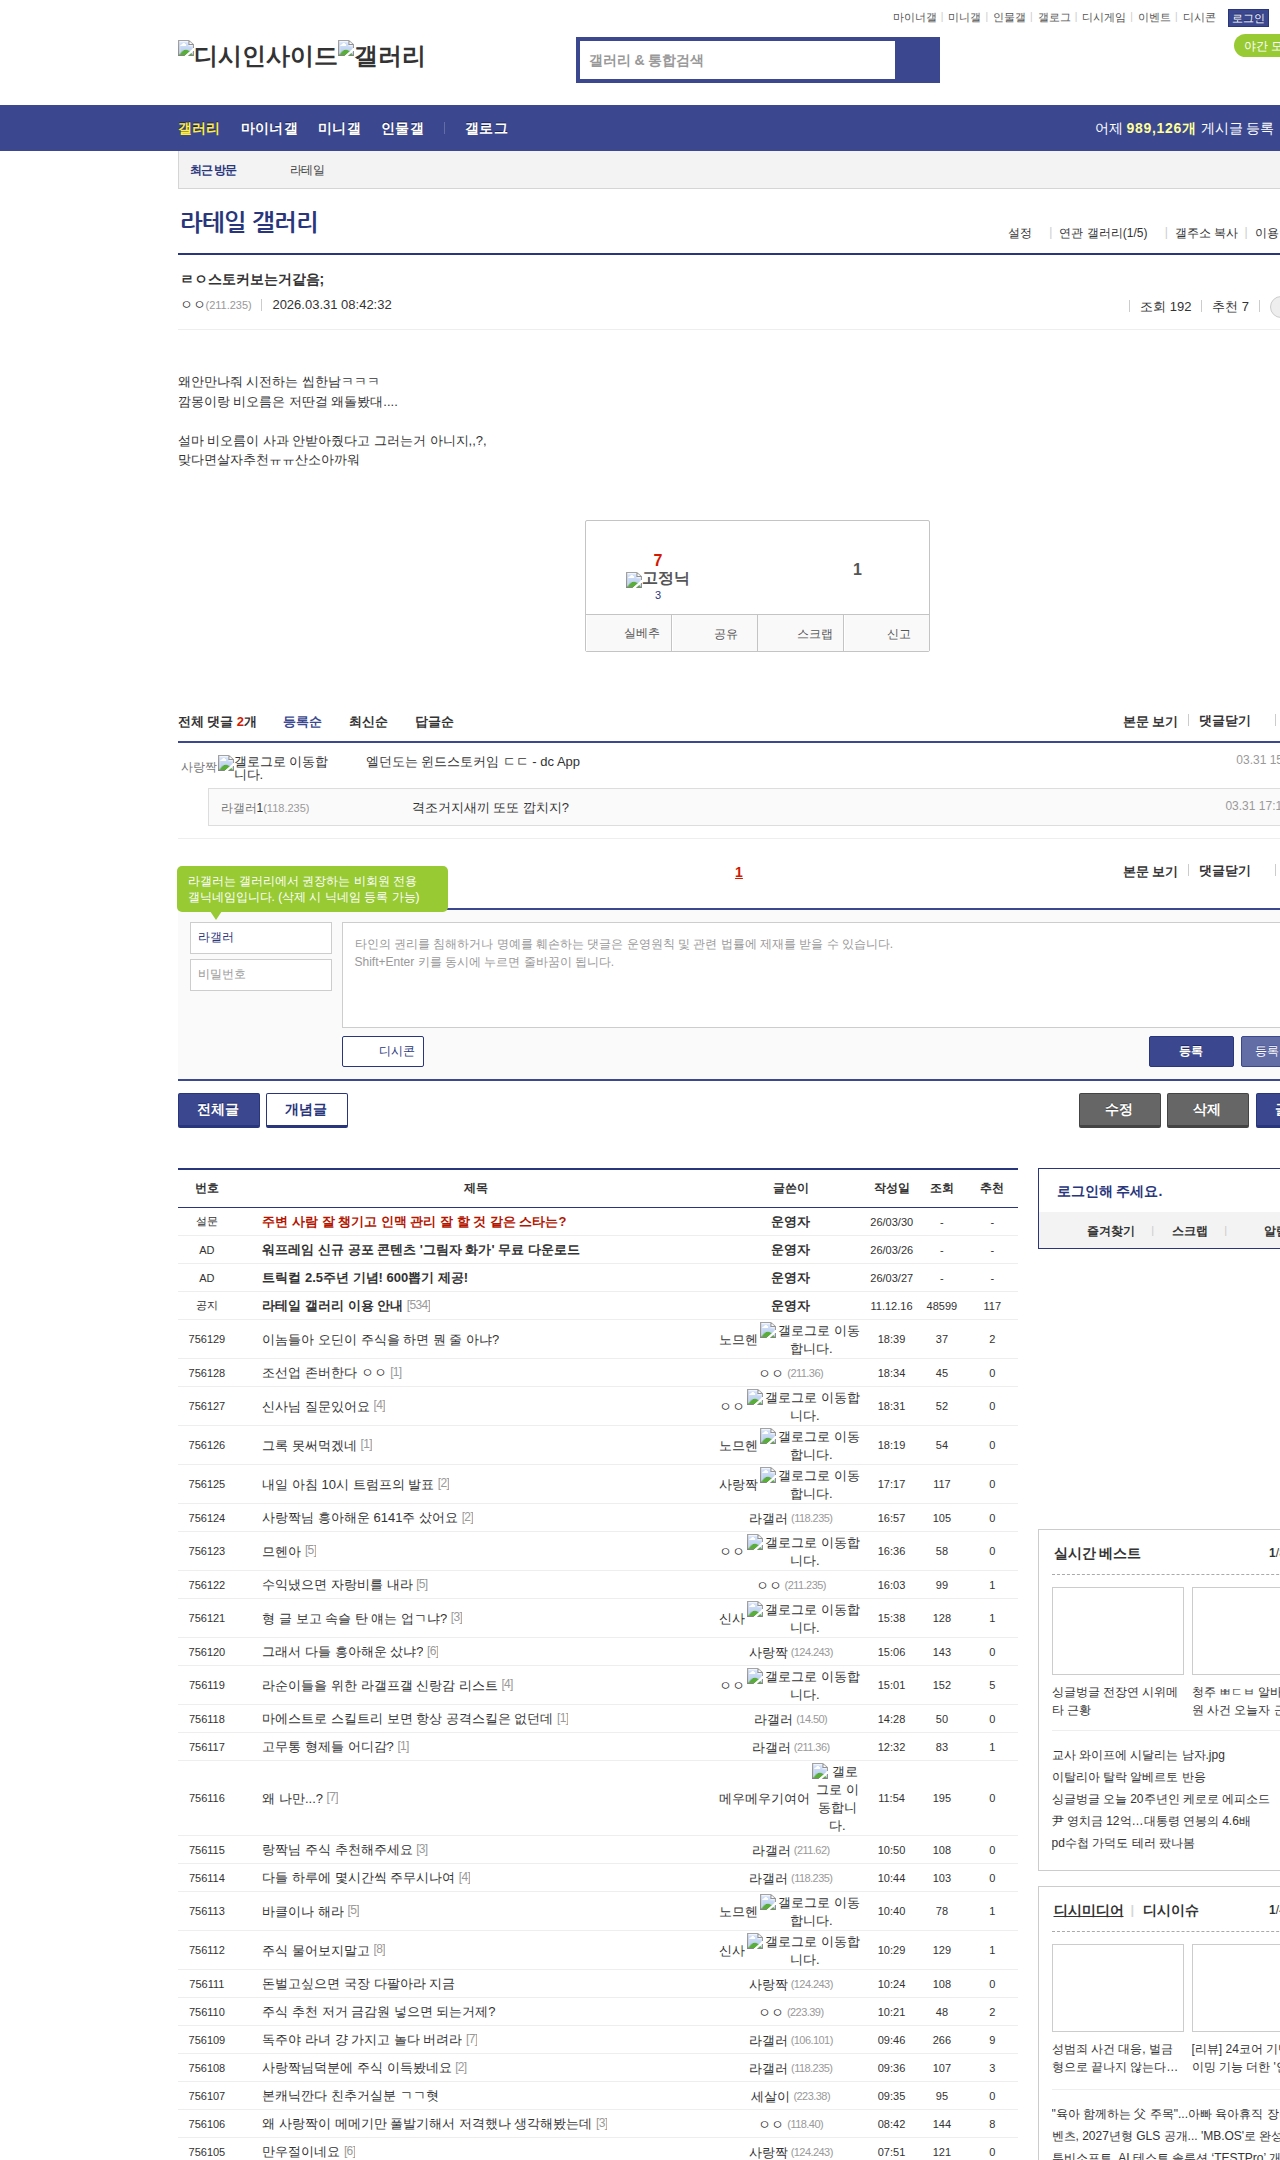Click the 개념글 button
Screen dimensions: 1280x2160
(306, 1110)
